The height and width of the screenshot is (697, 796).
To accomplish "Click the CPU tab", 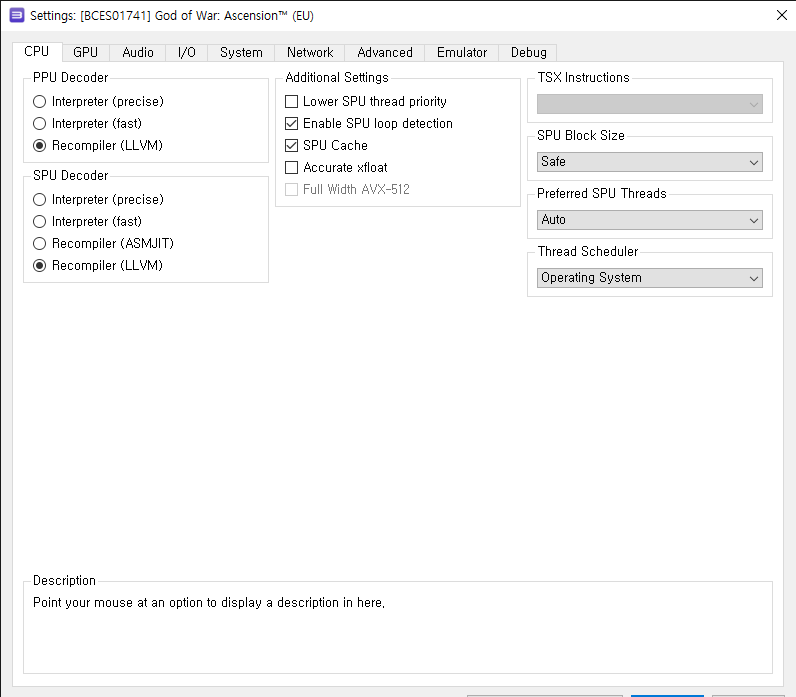I will click(37, 52).
